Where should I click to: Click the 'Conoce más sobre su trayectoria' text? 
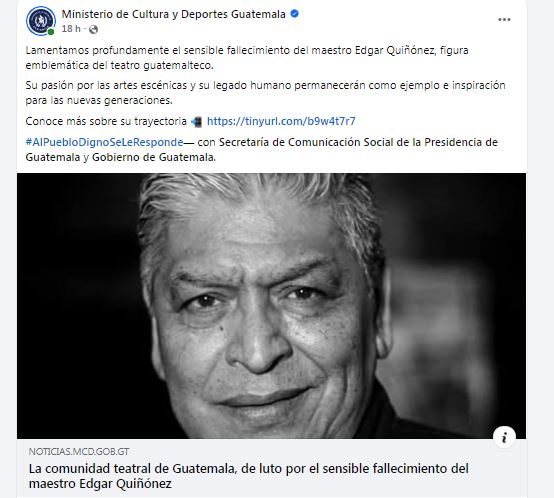click(106, 121)
